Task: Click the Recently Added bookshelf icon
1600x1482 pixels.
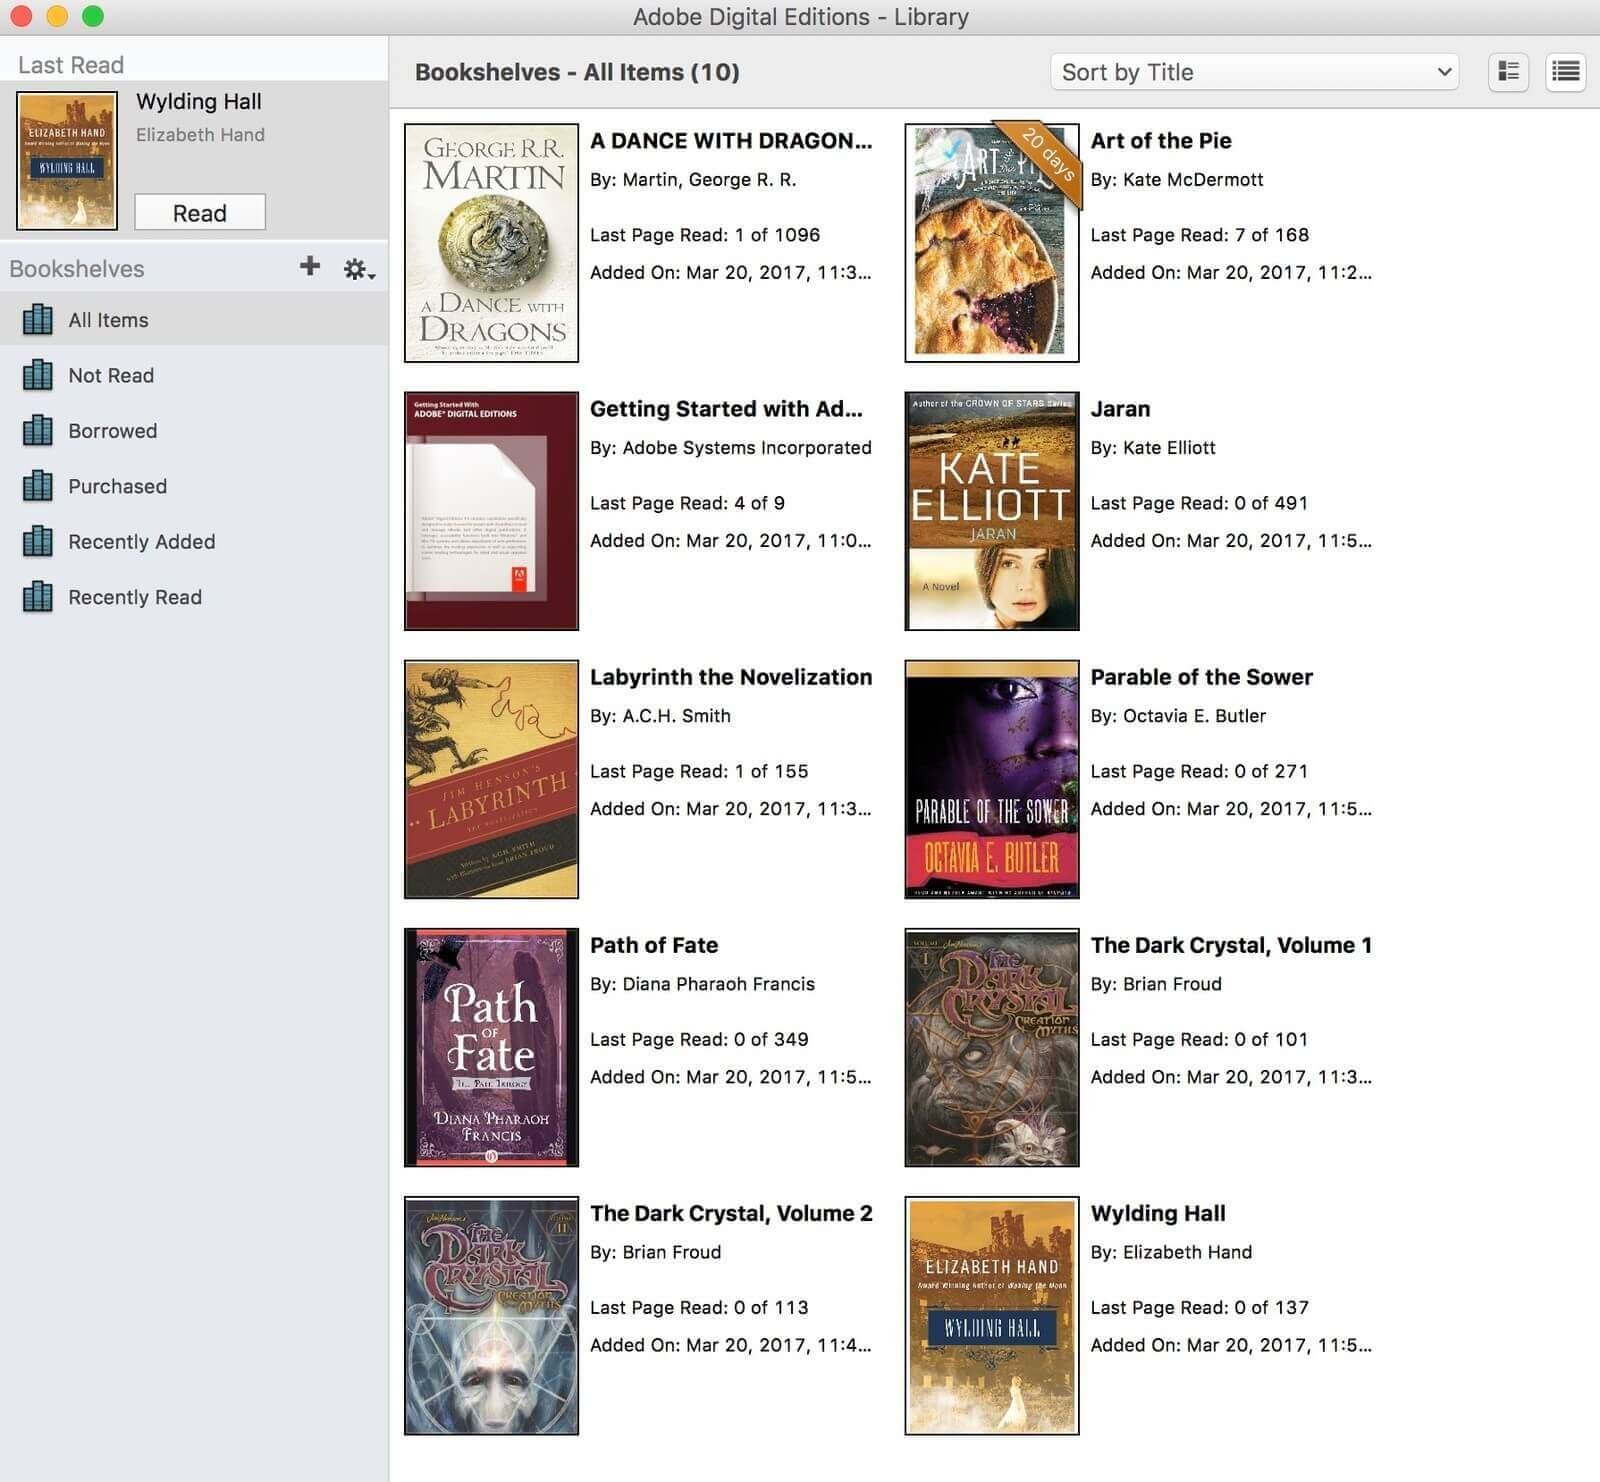Action: [38, 541]
